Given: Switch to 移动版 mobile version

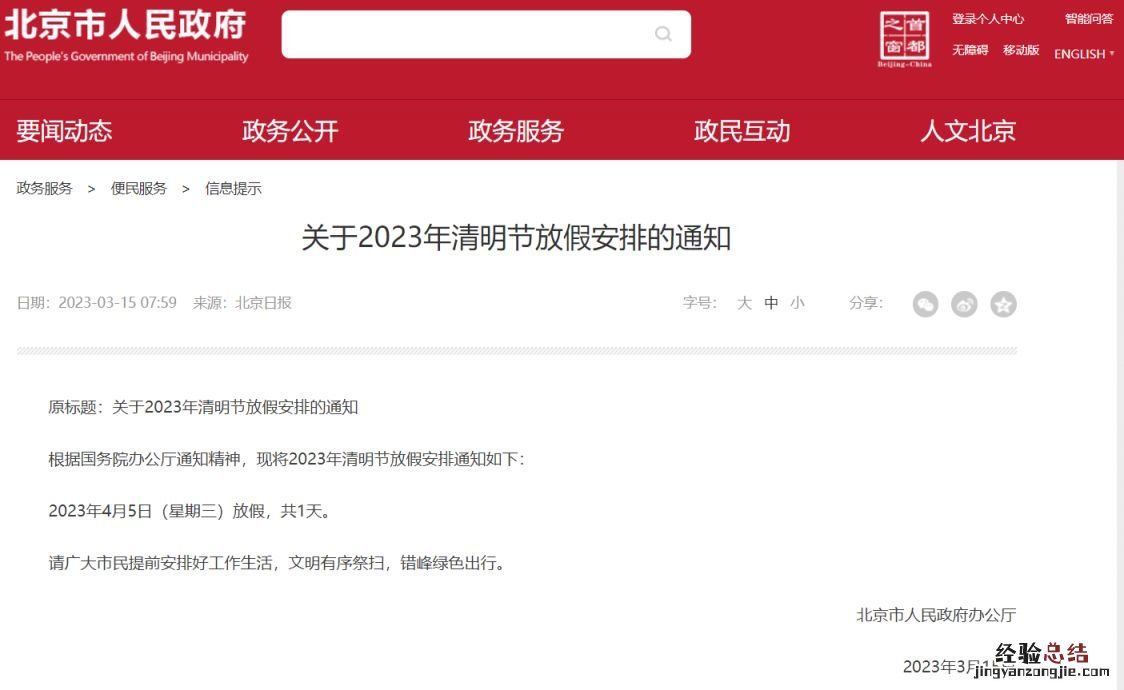Looking at the screenshot, I should (1021, 49).
